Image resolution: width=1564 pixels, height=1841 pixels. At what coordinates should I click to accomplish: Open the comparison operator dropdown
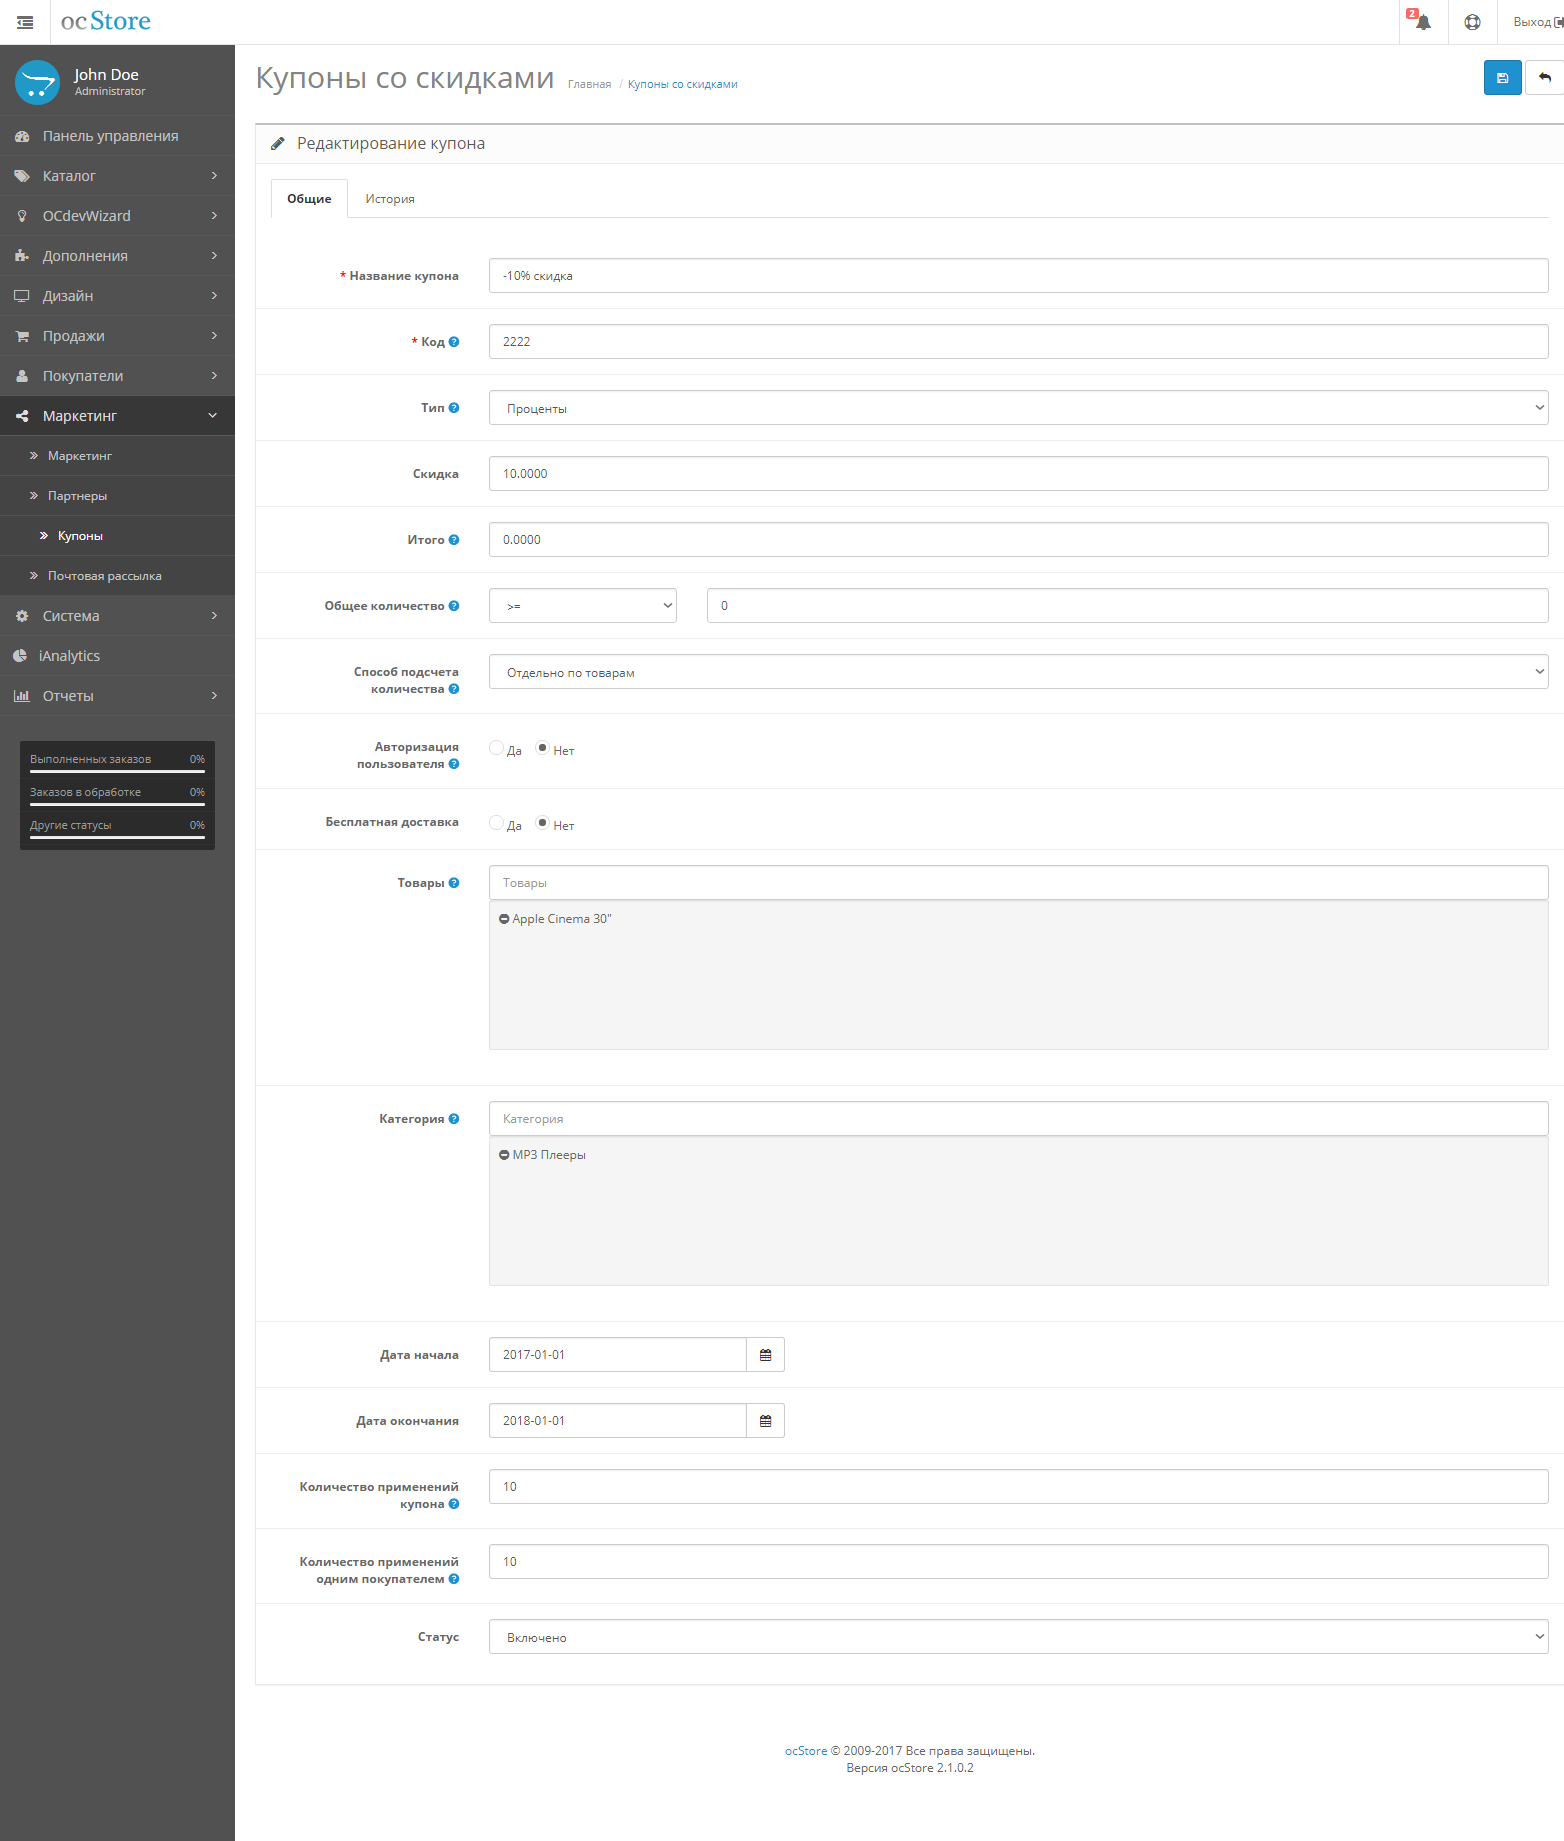coord(582,606)
